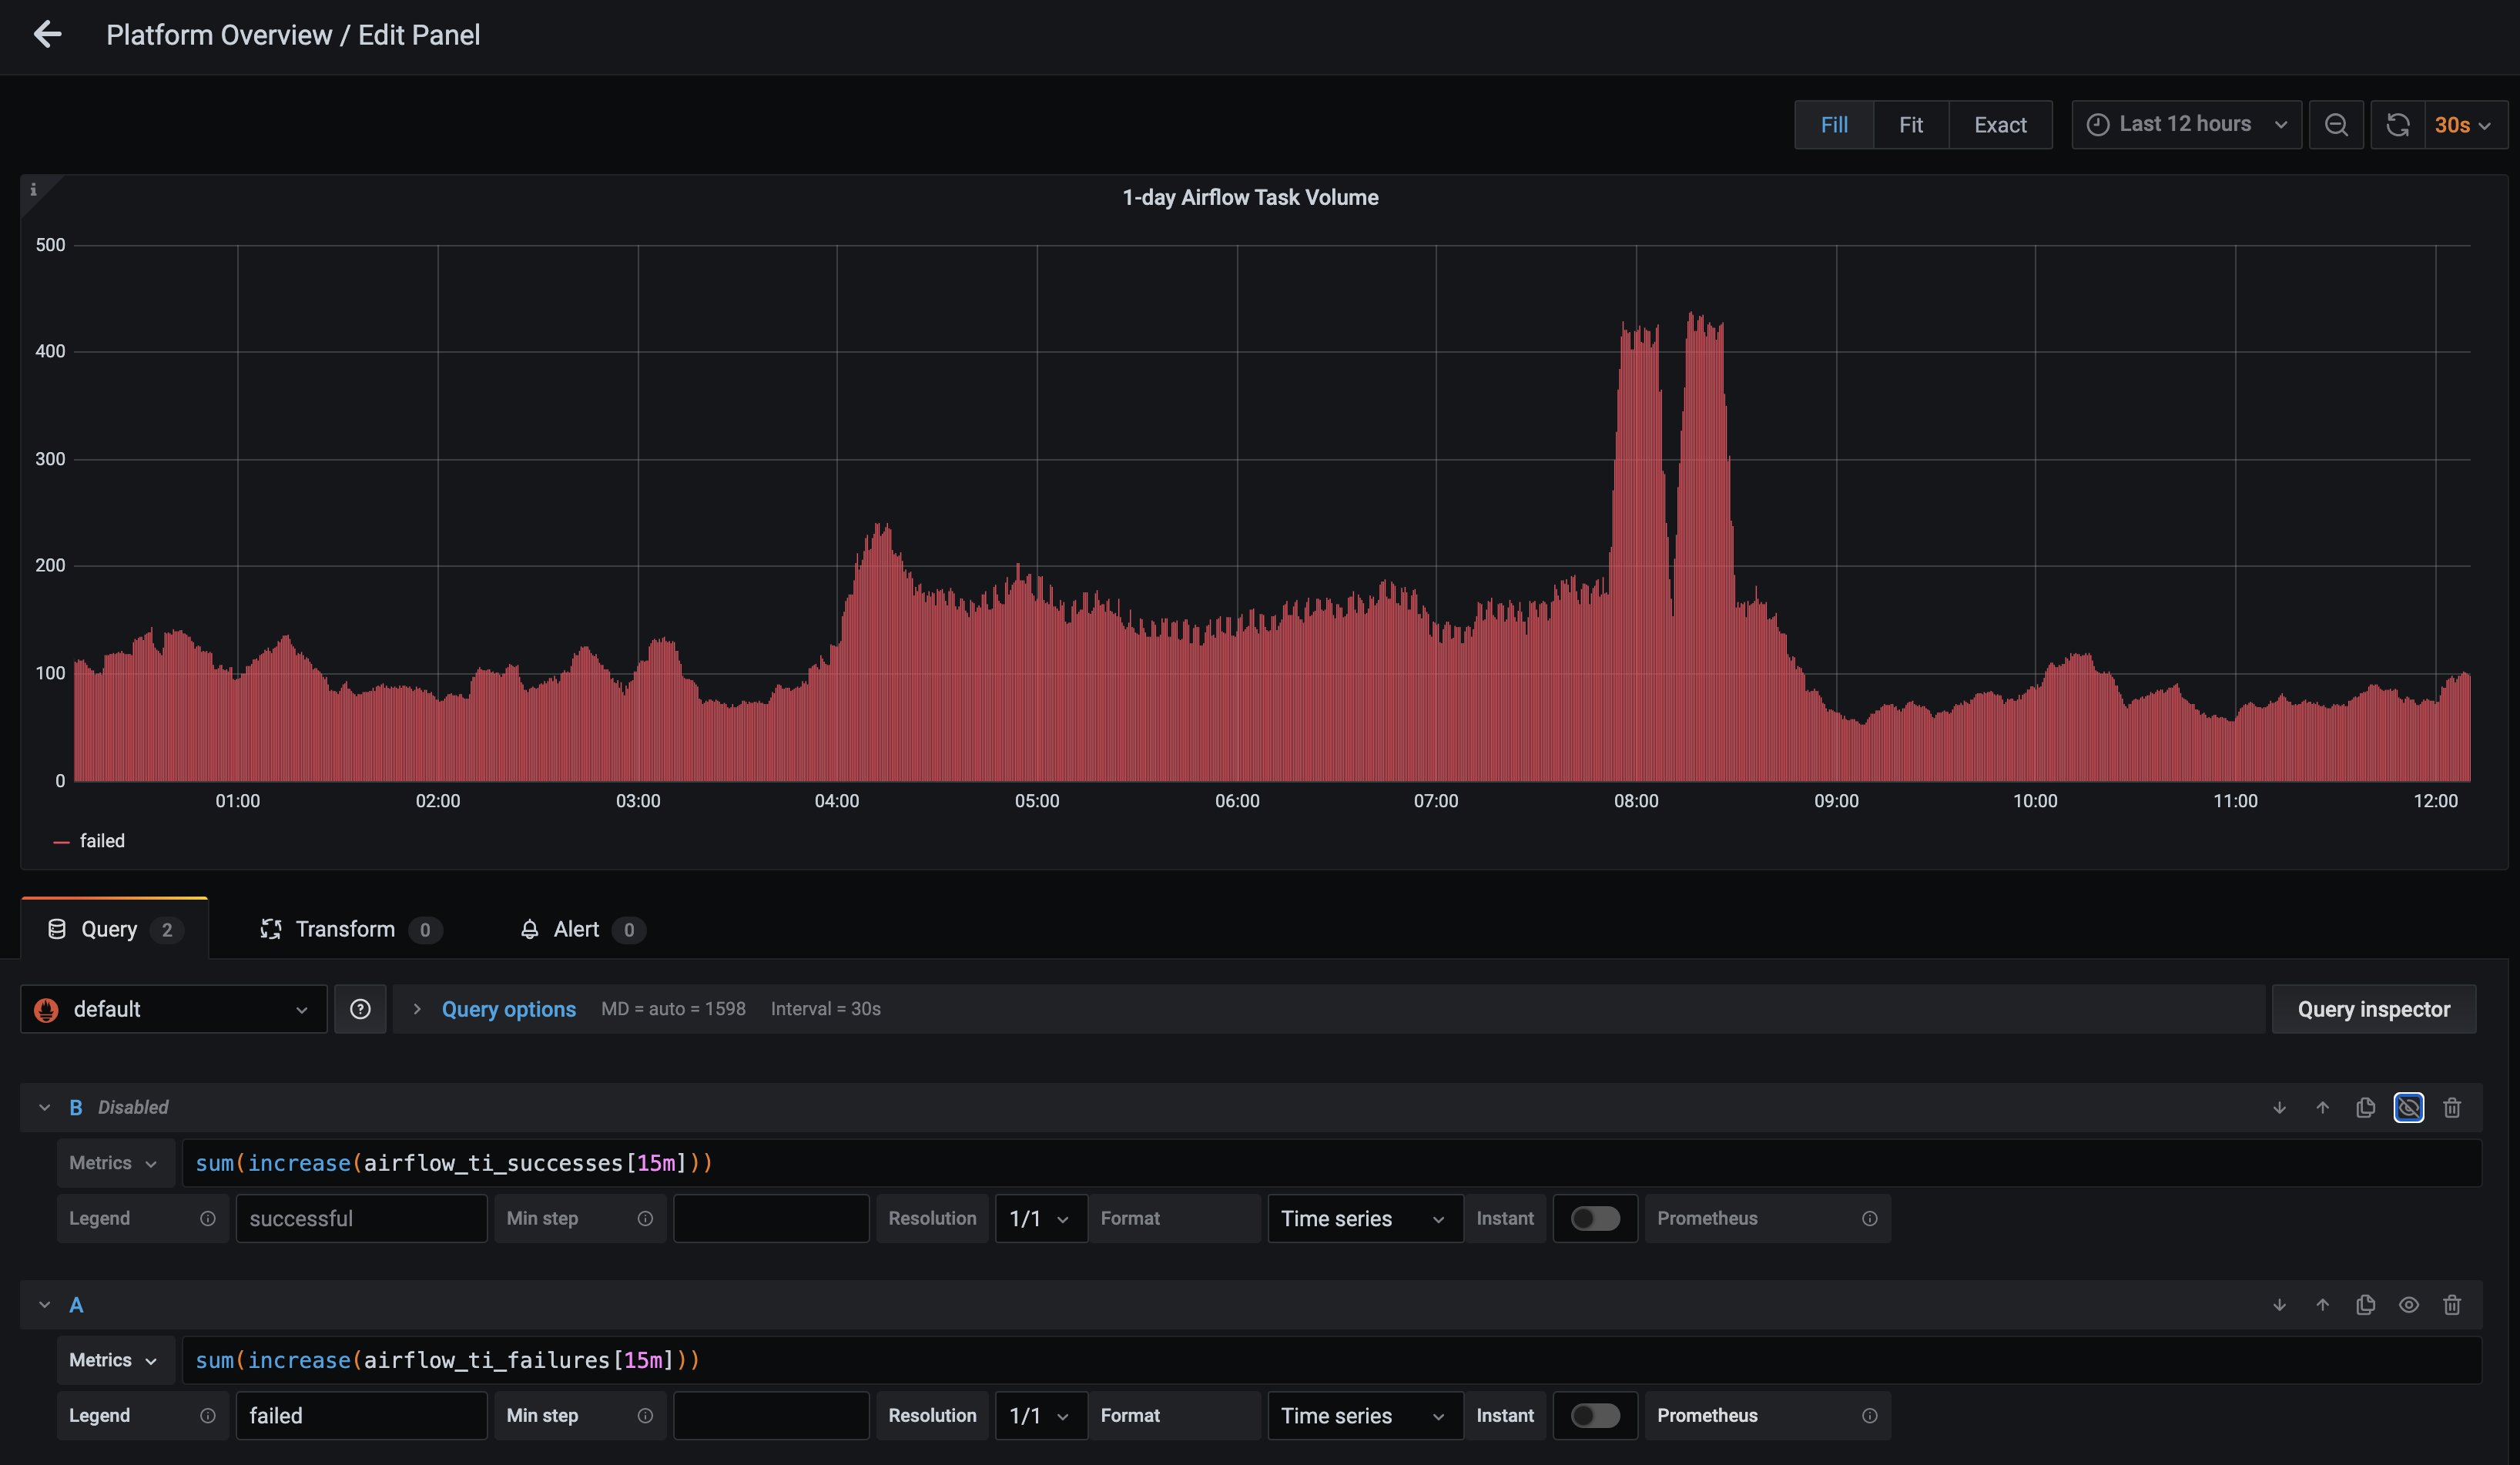Duplicate query A using its copy icon

click(x=2366, y=1305)
